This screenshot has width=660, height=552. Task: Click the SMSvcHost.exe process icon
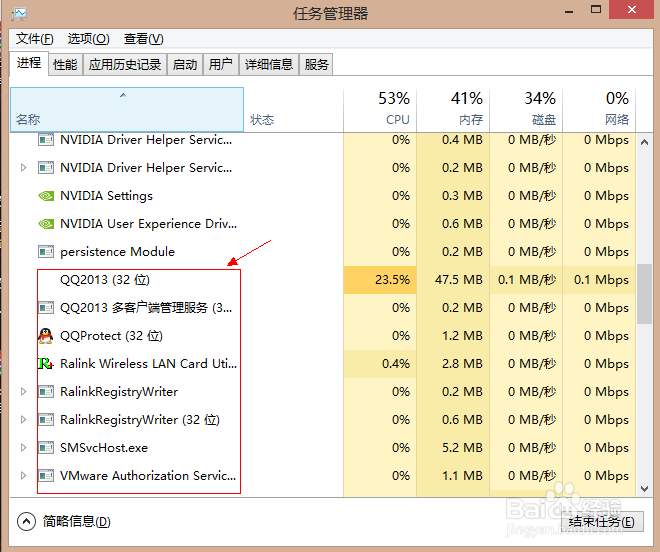click(46, 448)
